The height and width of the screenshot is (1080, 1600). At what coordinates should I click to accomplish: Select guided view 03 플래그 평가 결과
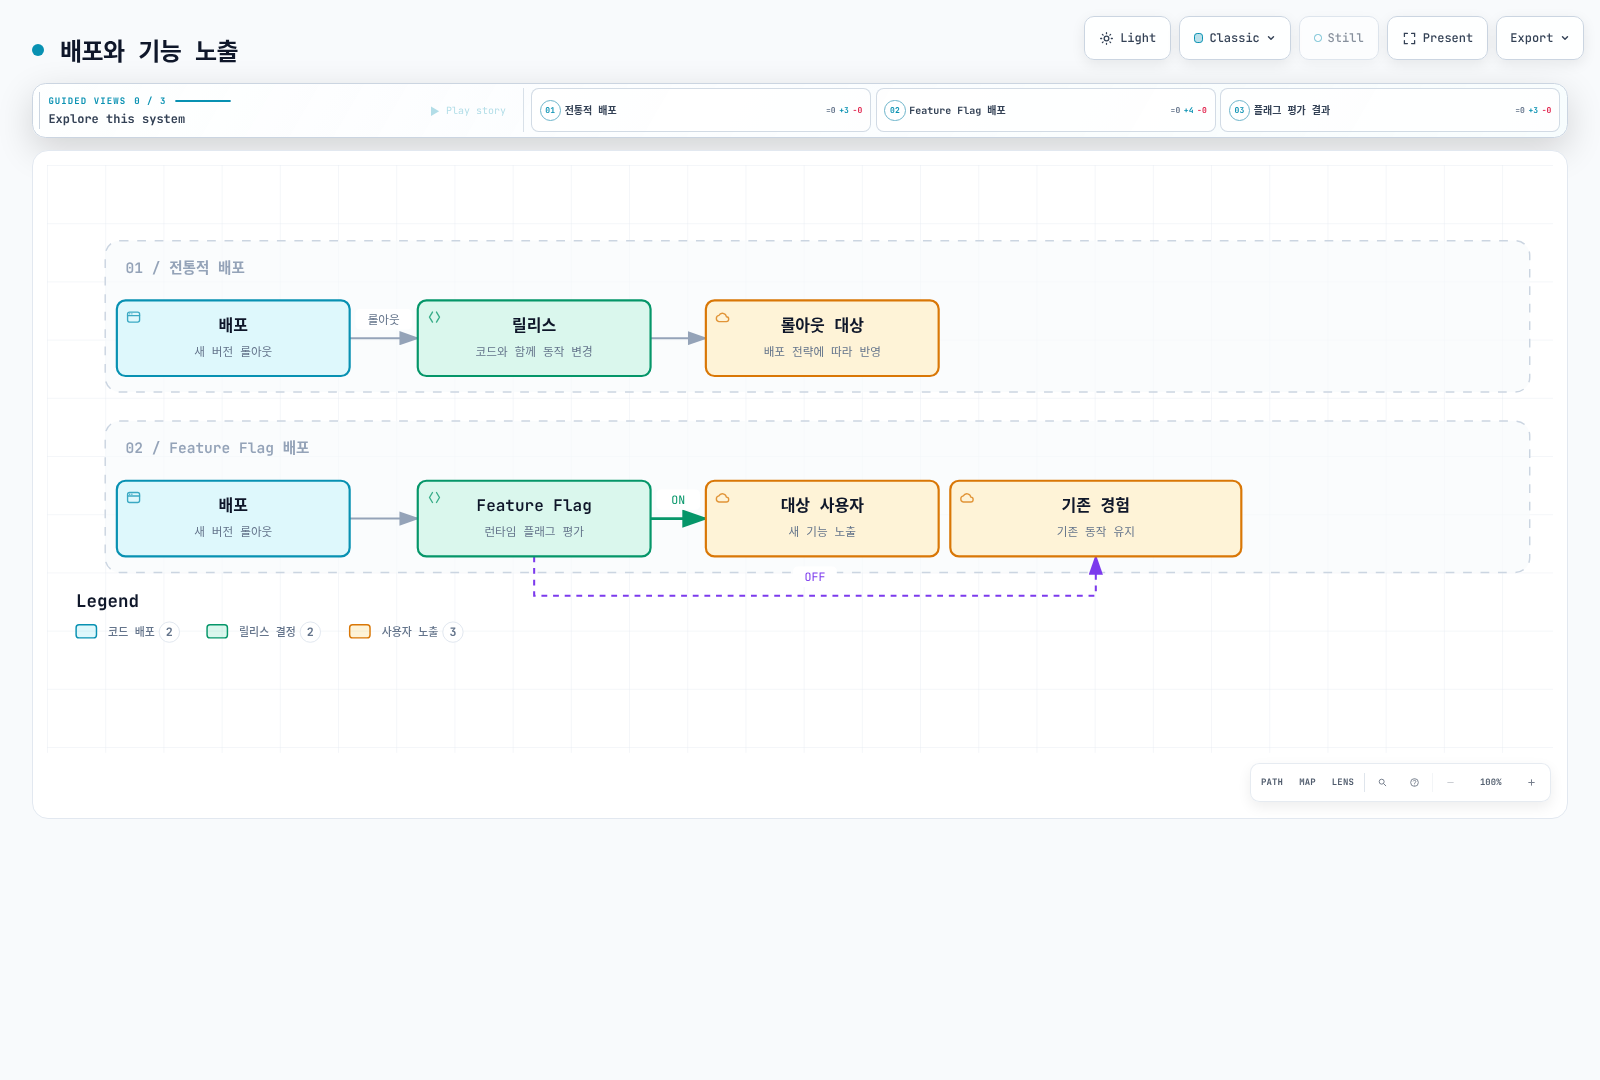pos(1390,110)
